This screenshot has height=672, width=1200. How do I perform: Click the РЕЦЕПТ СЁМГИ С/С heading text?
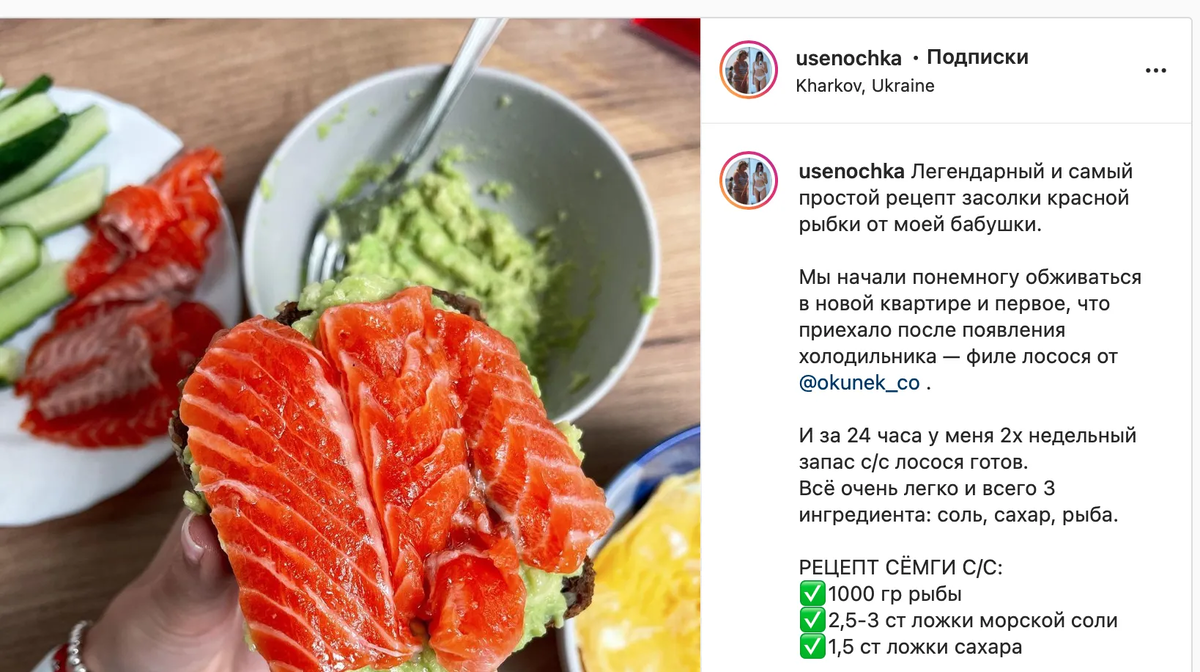pyautogui.click(x=901, y=568)
